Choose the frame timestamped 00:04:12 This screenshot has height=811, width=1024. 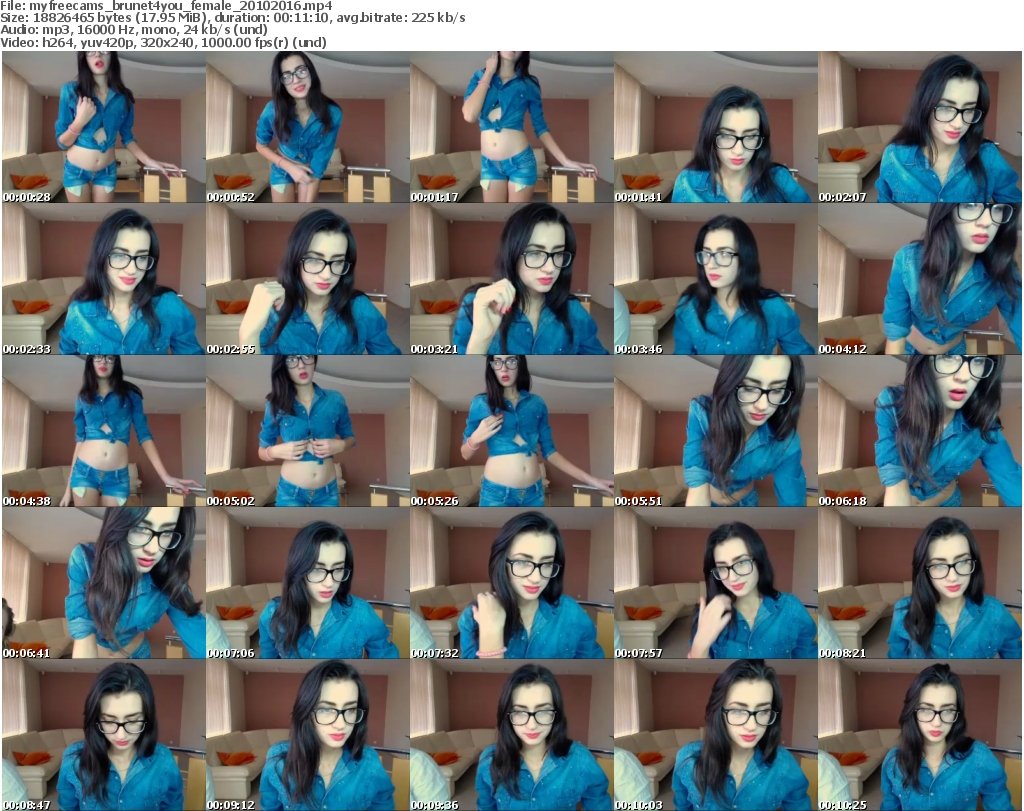(920, 279)
